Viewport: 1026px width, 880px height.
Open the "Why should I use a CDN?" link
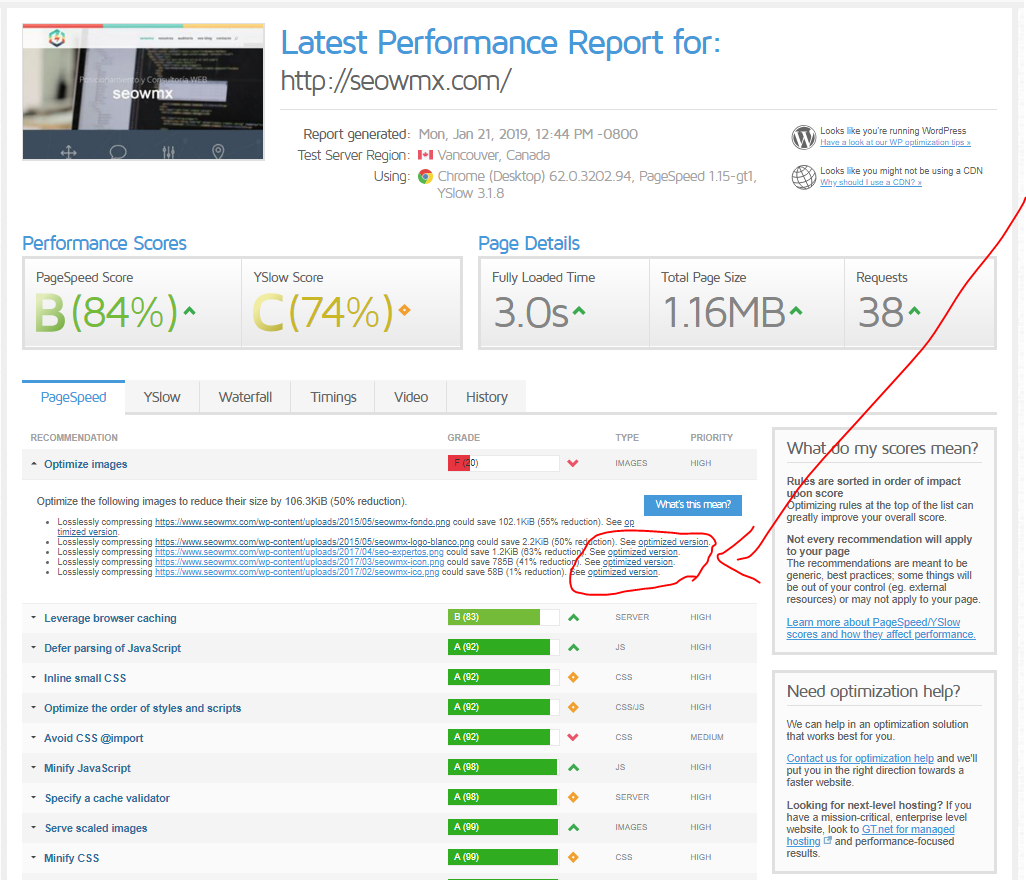click(870, 183)
